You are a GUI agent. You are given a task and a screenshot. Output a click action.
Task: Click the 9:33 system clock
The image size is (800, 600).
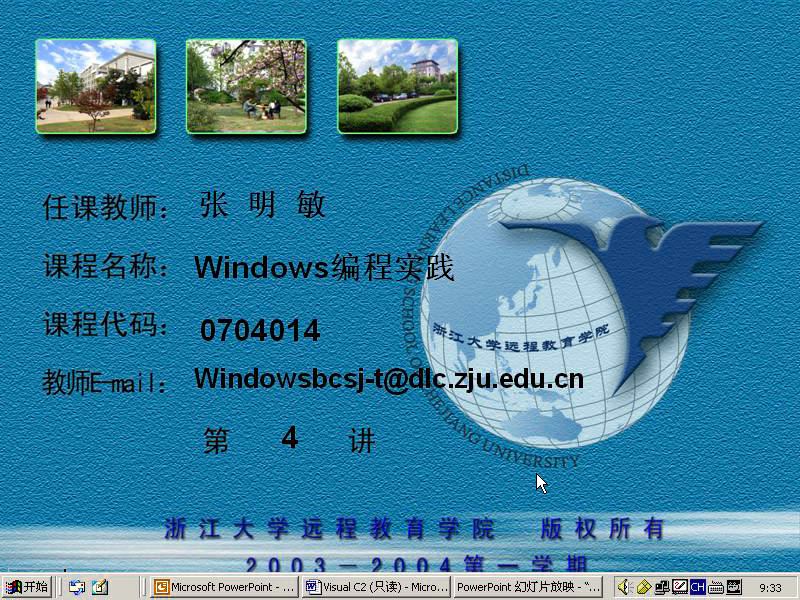(770, 588)
